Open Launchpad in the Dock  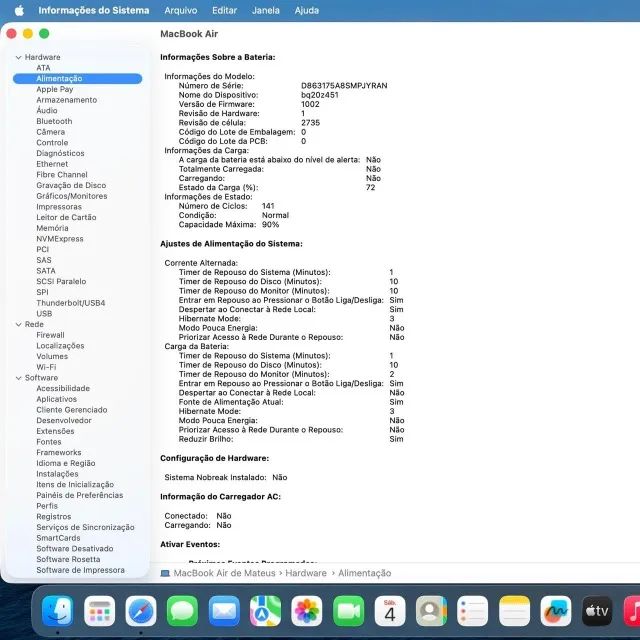[x=100, y=611]
